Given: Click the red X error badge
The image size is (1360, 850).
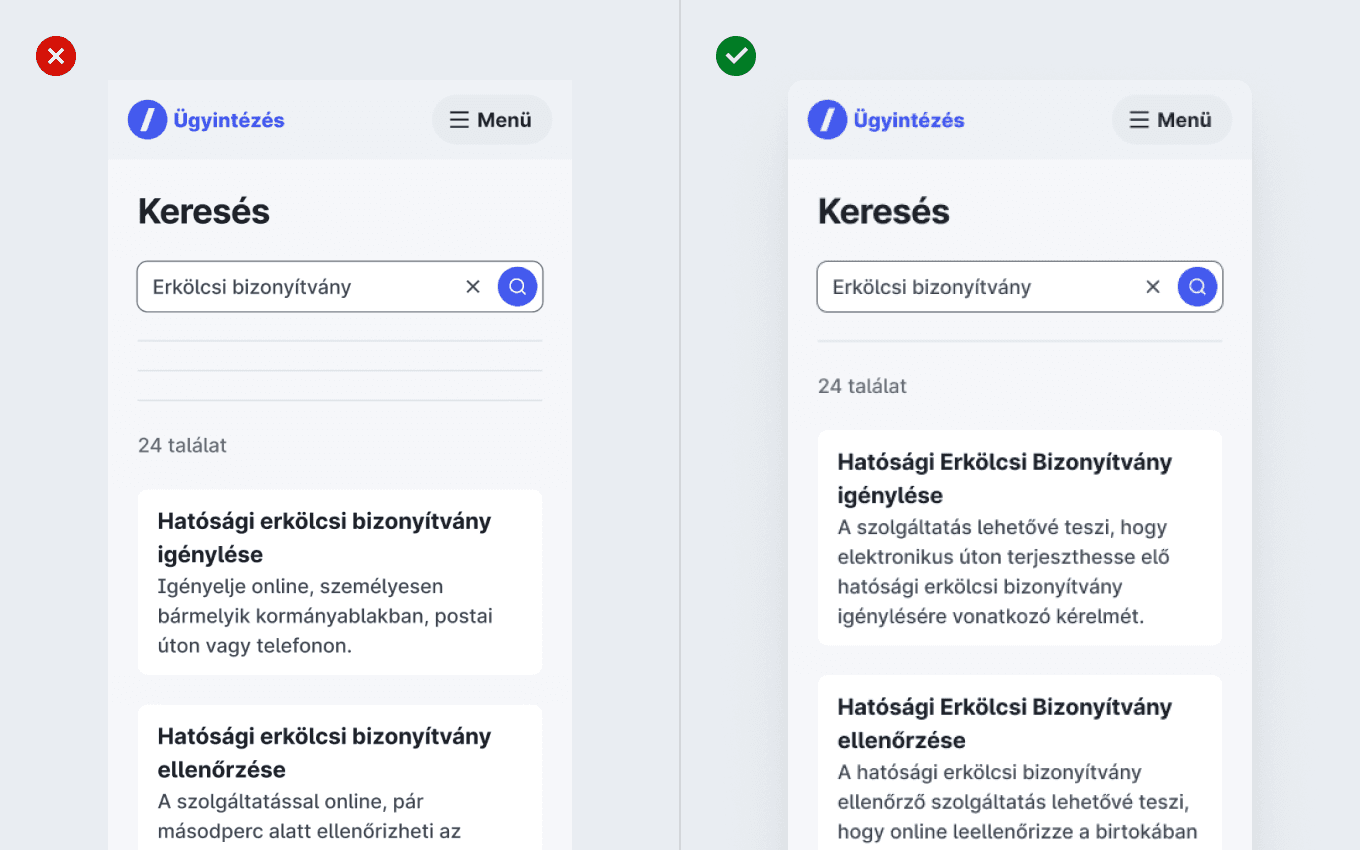Looking at the screenshot, I should point(56,57).
